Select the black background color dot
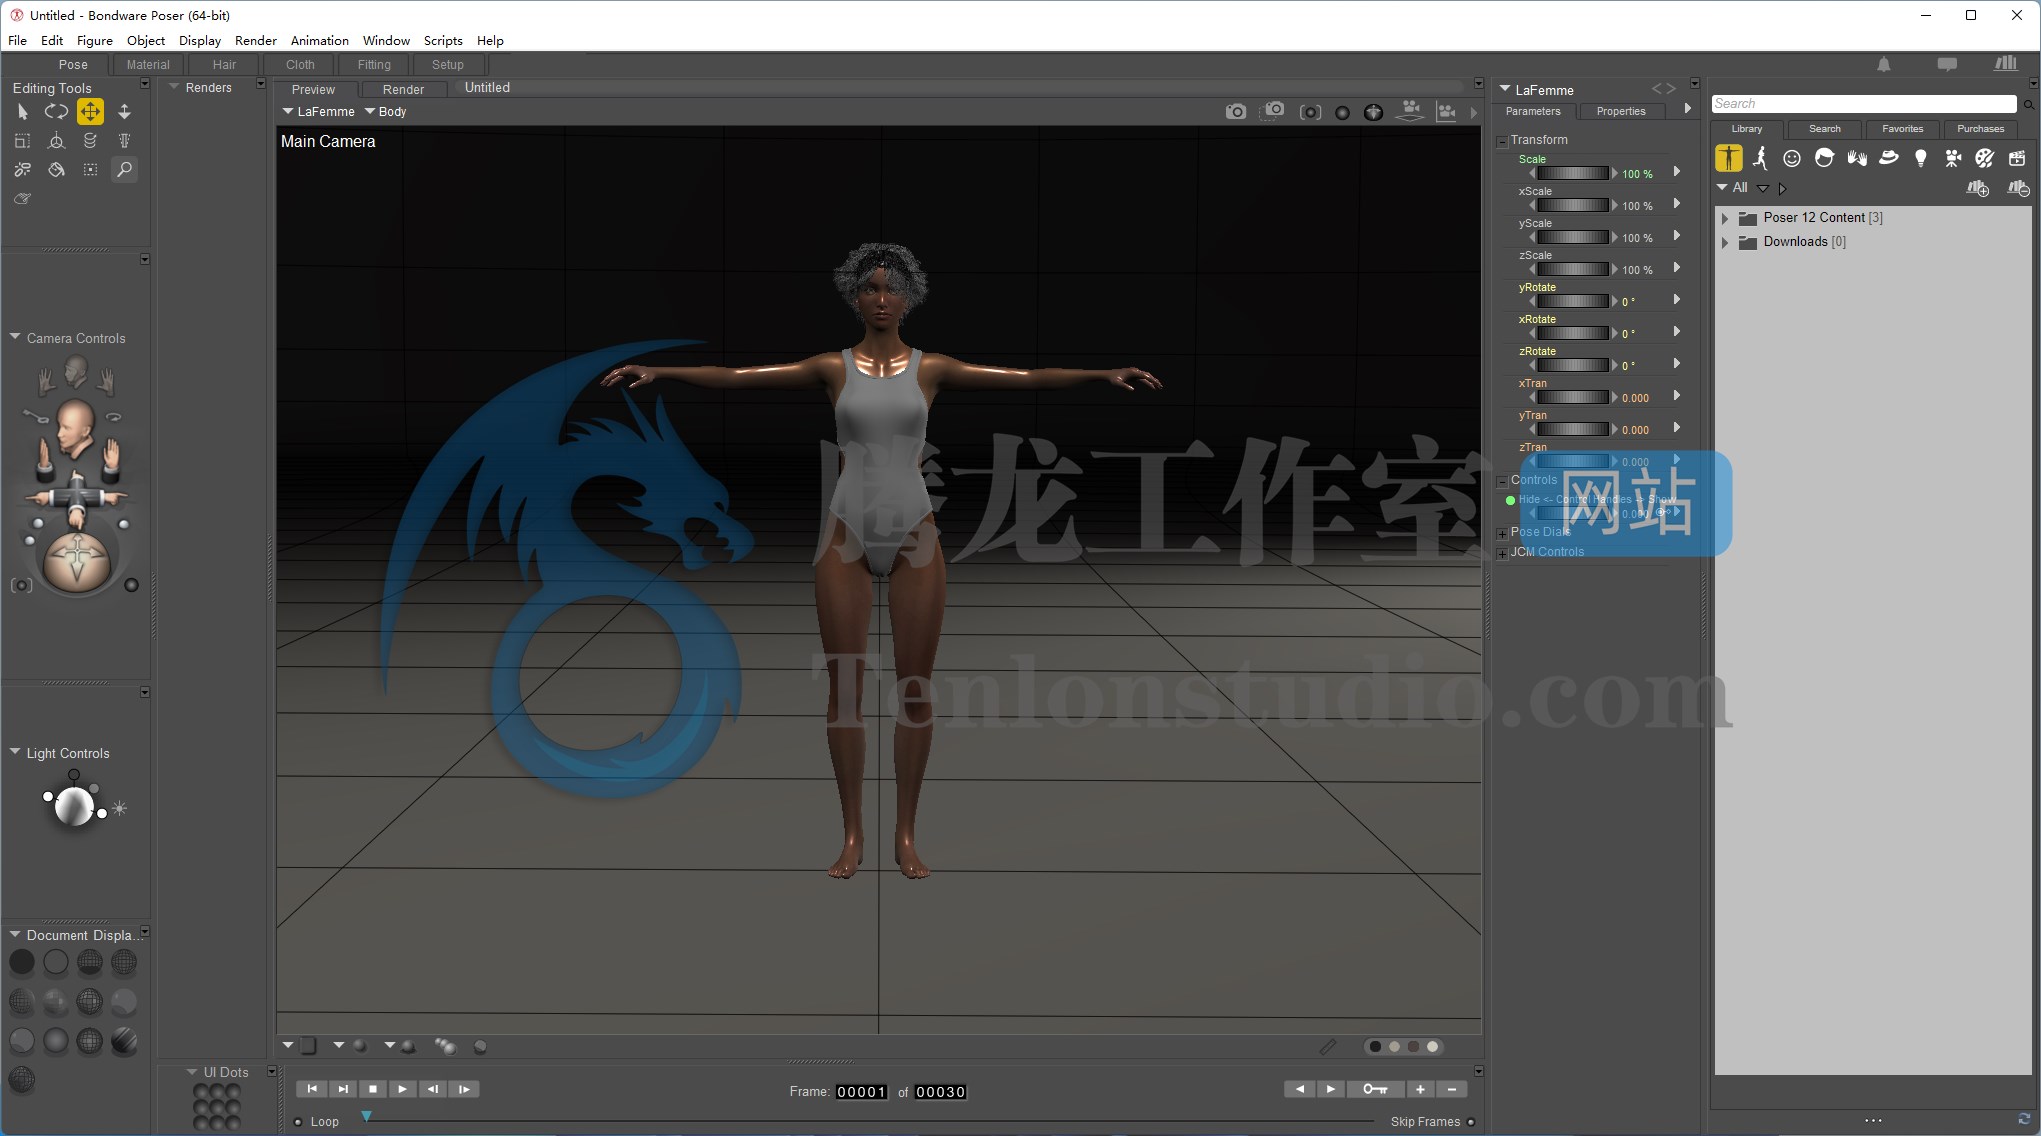Viewport: 2041px width, 1136px height. [x=1375, y=1047]
